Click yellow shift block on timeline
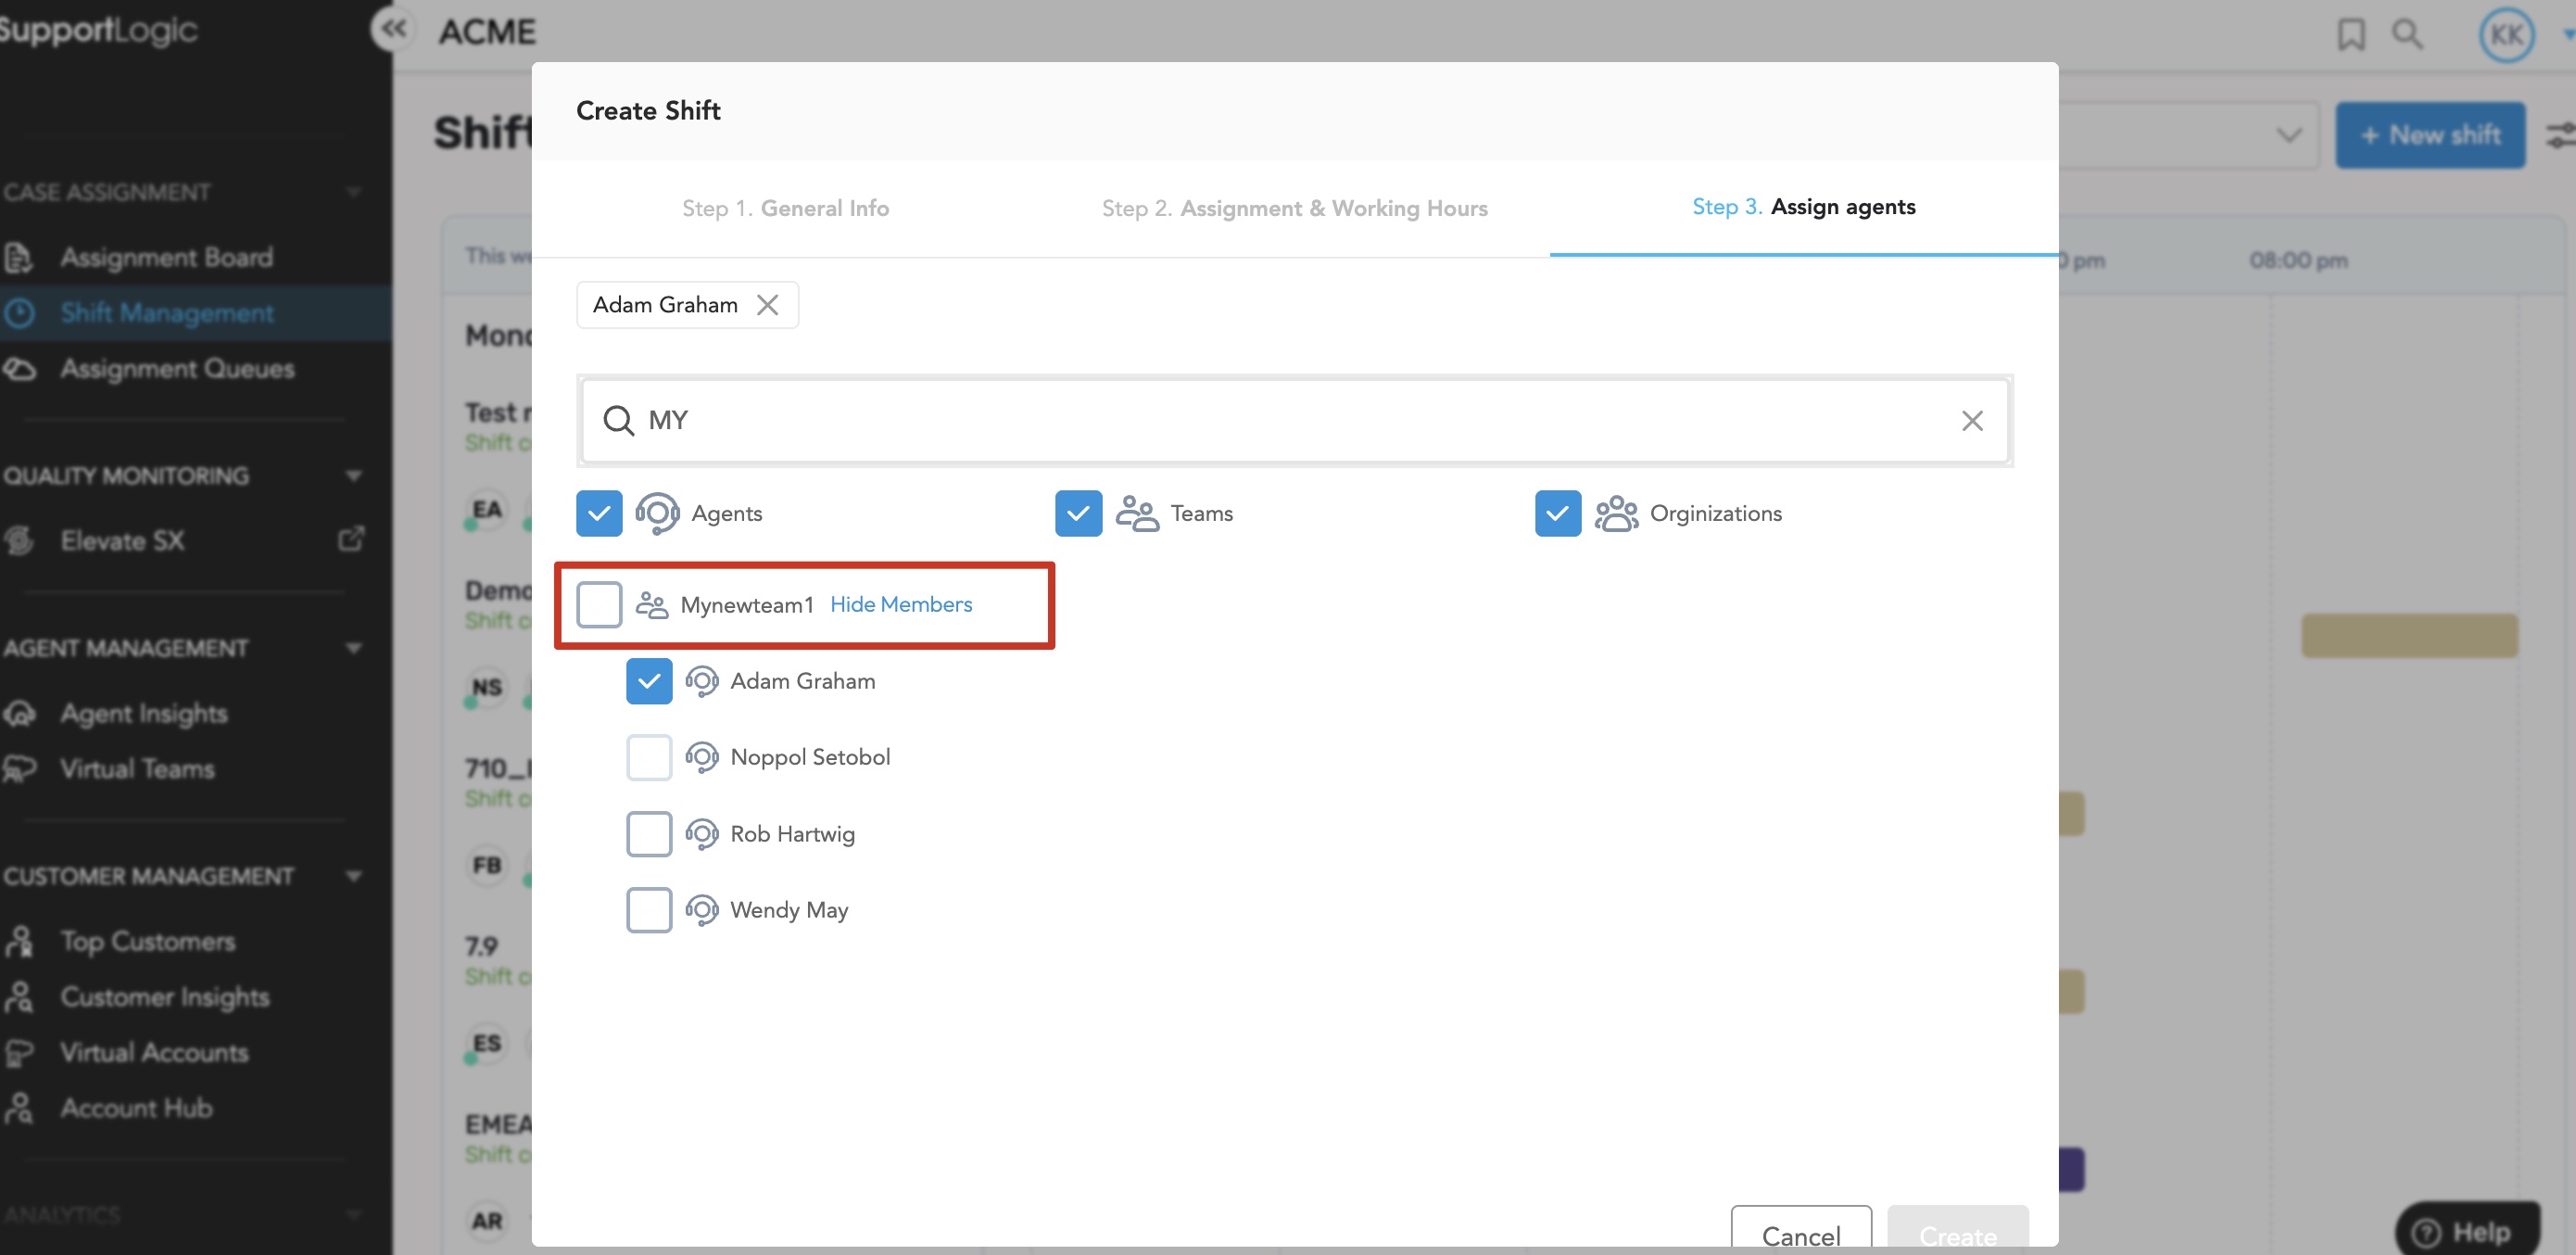Viewport: 2576px width, 1255px height. tap(2408, 636)
